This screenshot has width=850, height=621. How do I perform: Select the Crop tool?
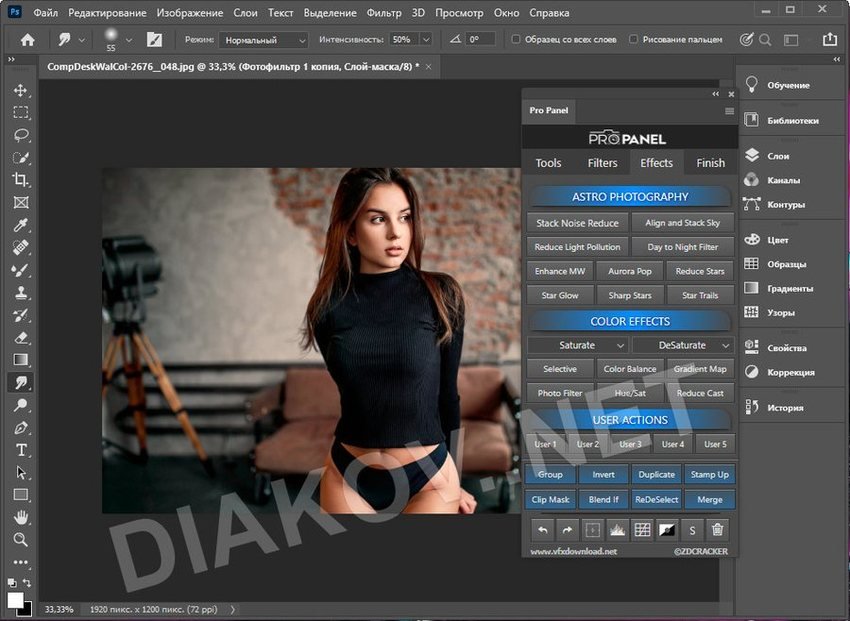[21, 179]
